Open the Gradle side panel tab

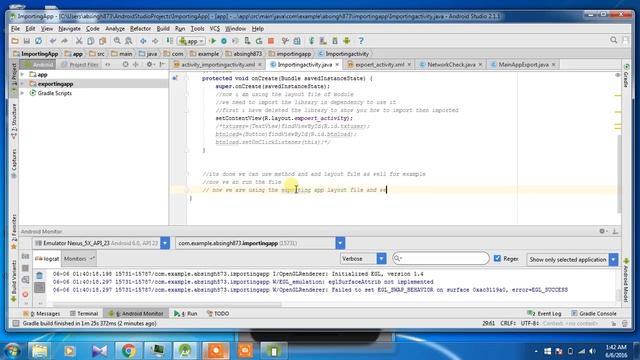click(x=626, y=75)
